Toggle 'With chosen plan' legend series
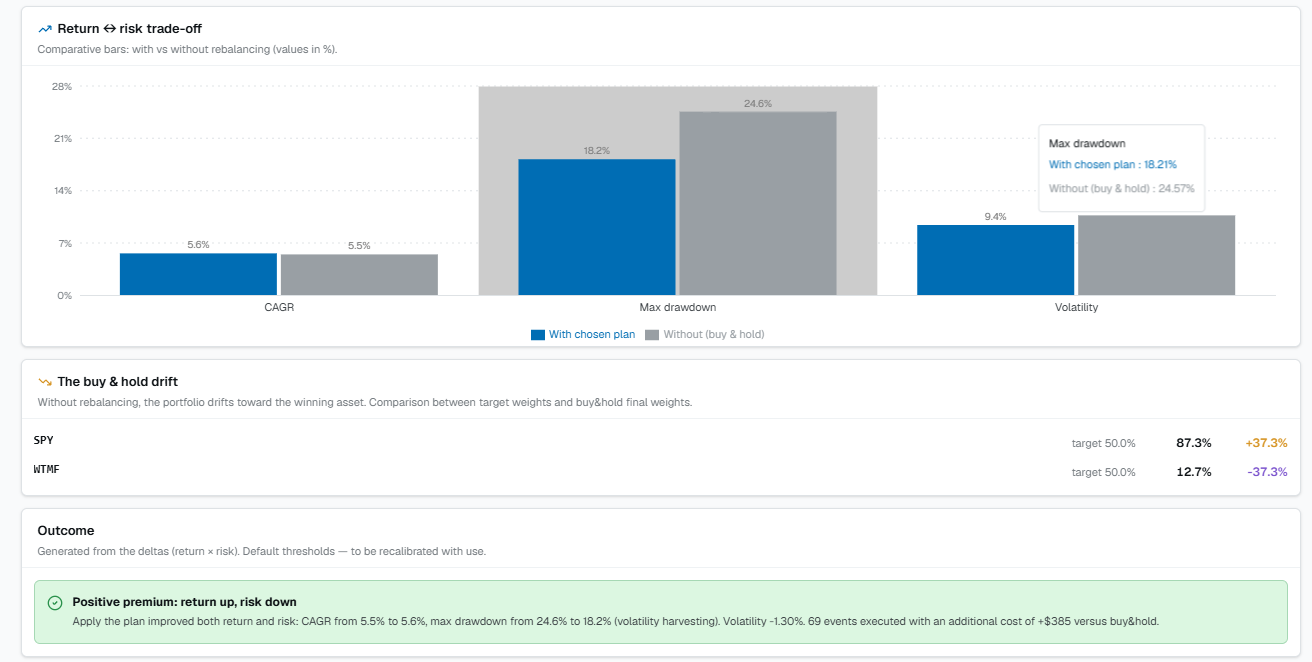Image resolution: width=1312 pixels, height=662 pixels. pos(583,335)
